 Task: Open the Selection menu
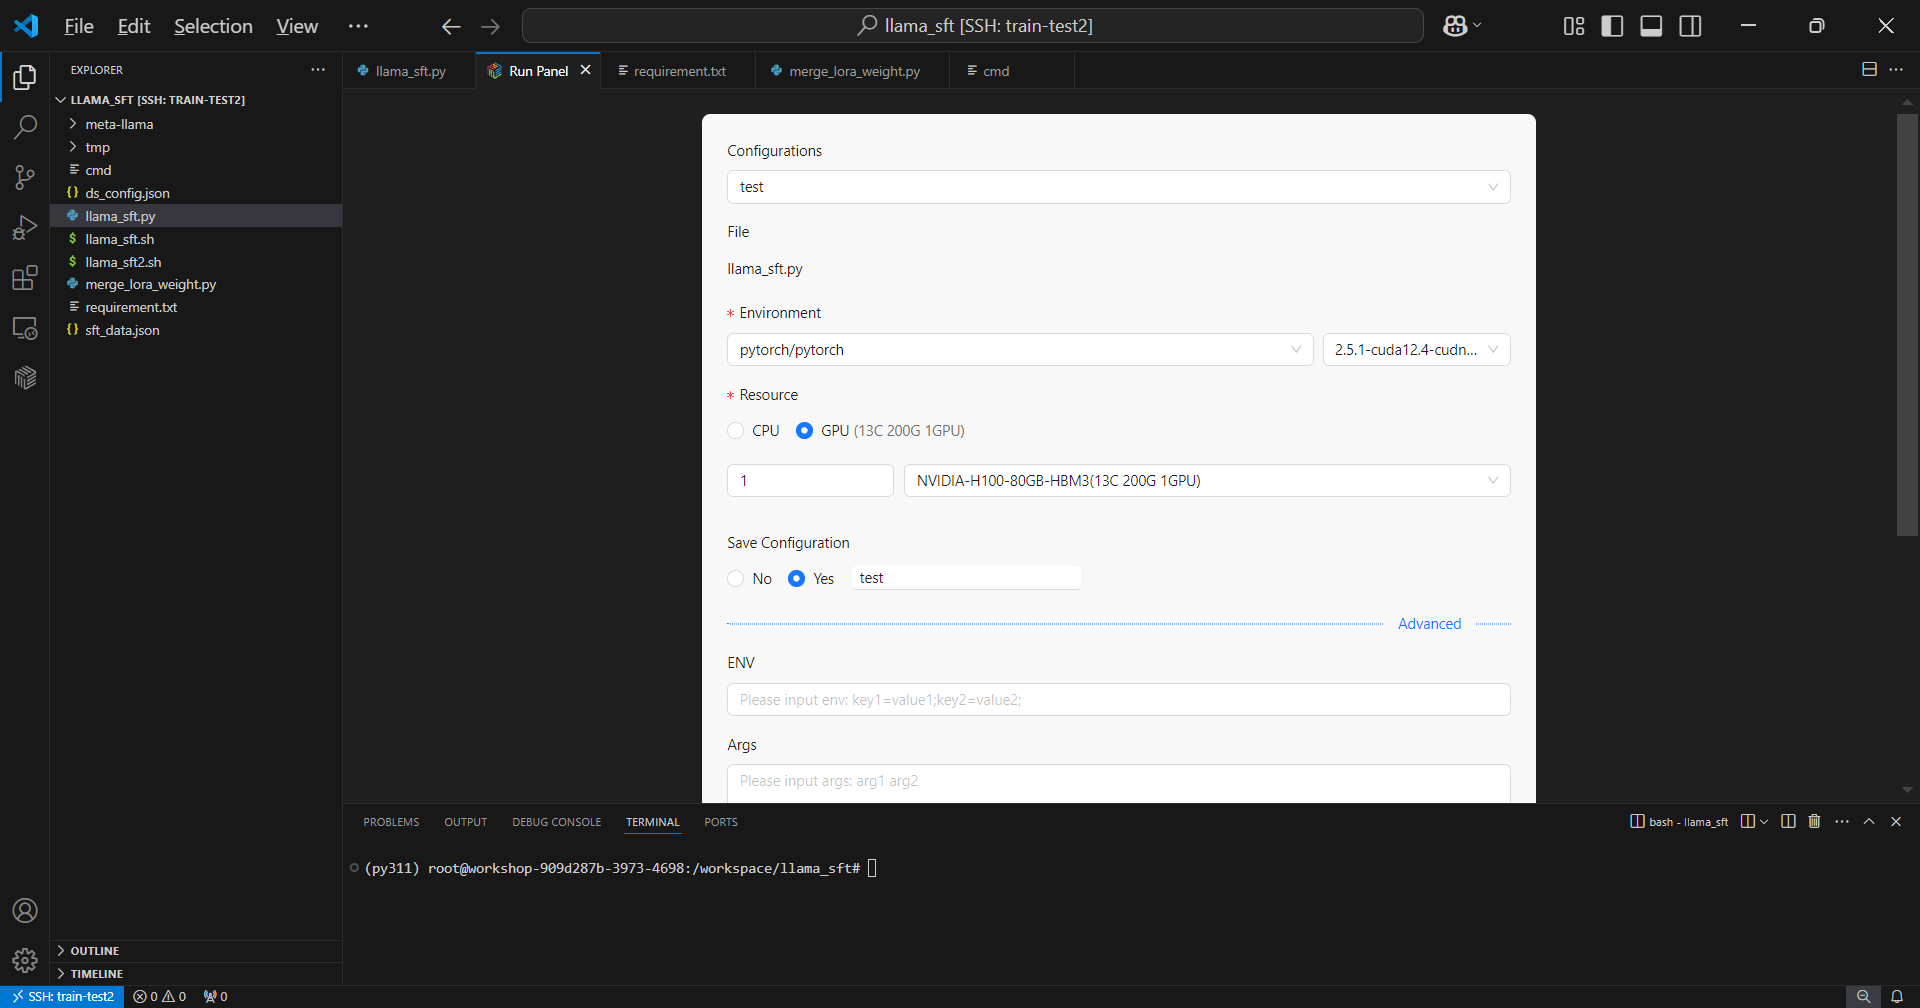coord(213,26)
